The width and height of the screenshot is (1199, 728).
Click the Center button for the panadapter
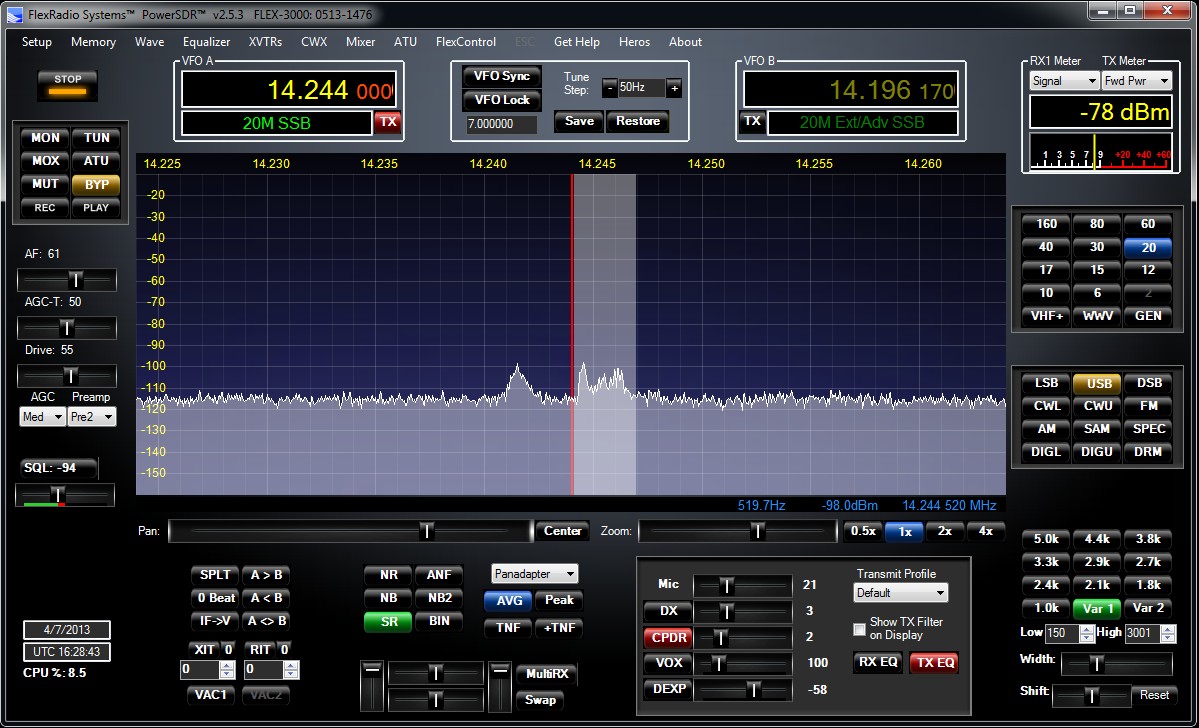click(561, 531)
